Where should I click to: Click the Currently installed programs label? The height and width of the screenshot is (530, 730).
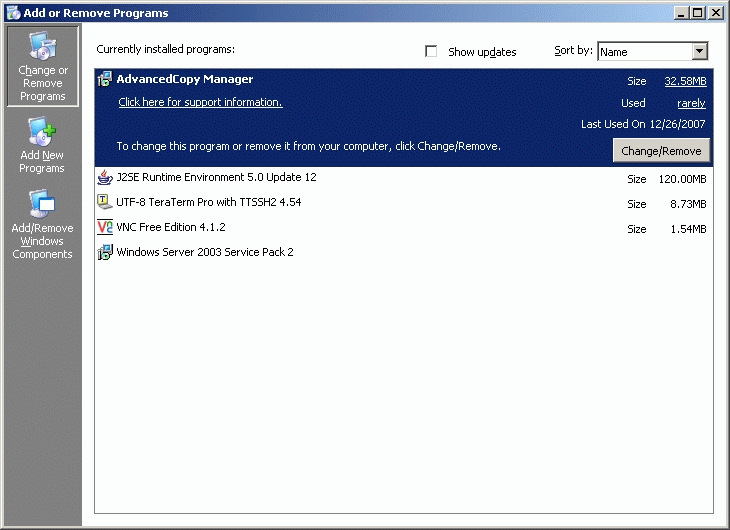click(166, 49)
